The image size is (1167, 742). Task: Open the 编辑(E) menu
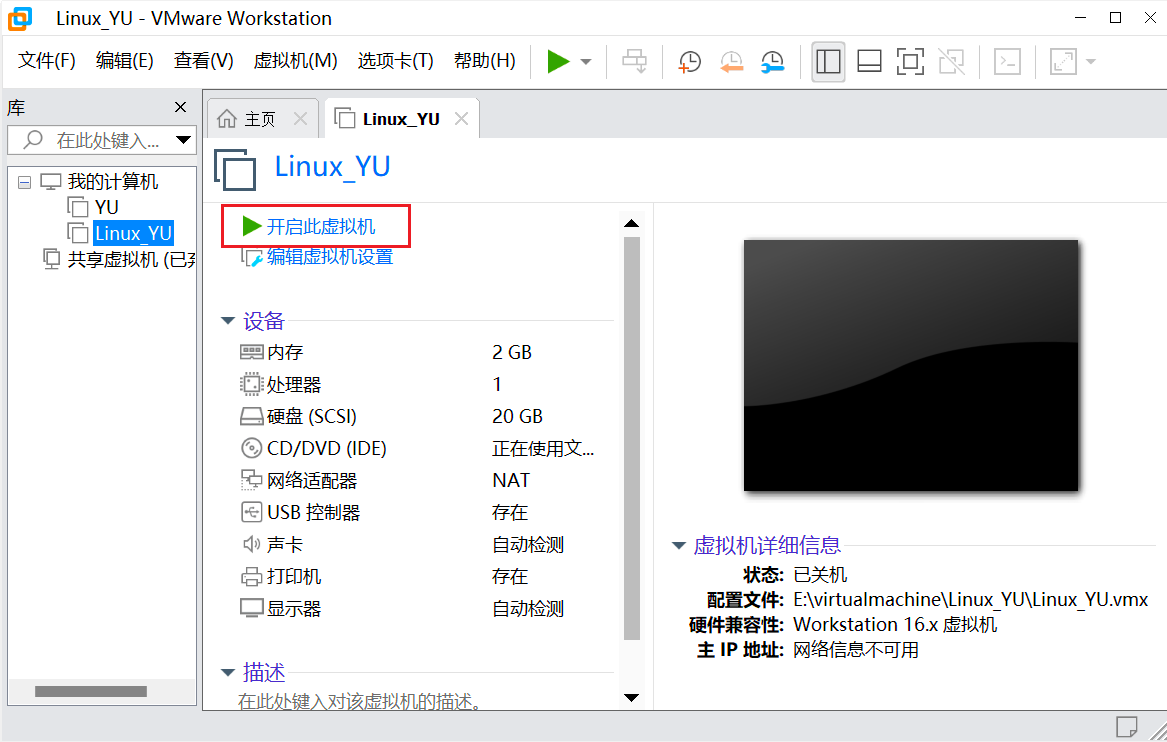point(124,60)
